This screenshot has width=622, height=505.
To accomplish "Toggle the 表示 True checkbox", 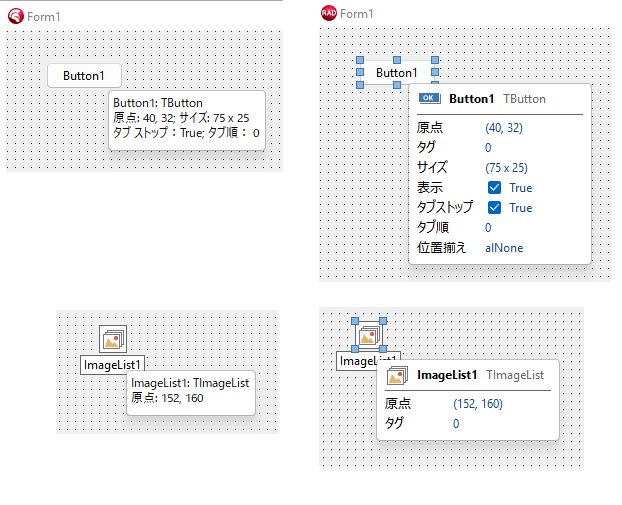I will tap(494, 188).
